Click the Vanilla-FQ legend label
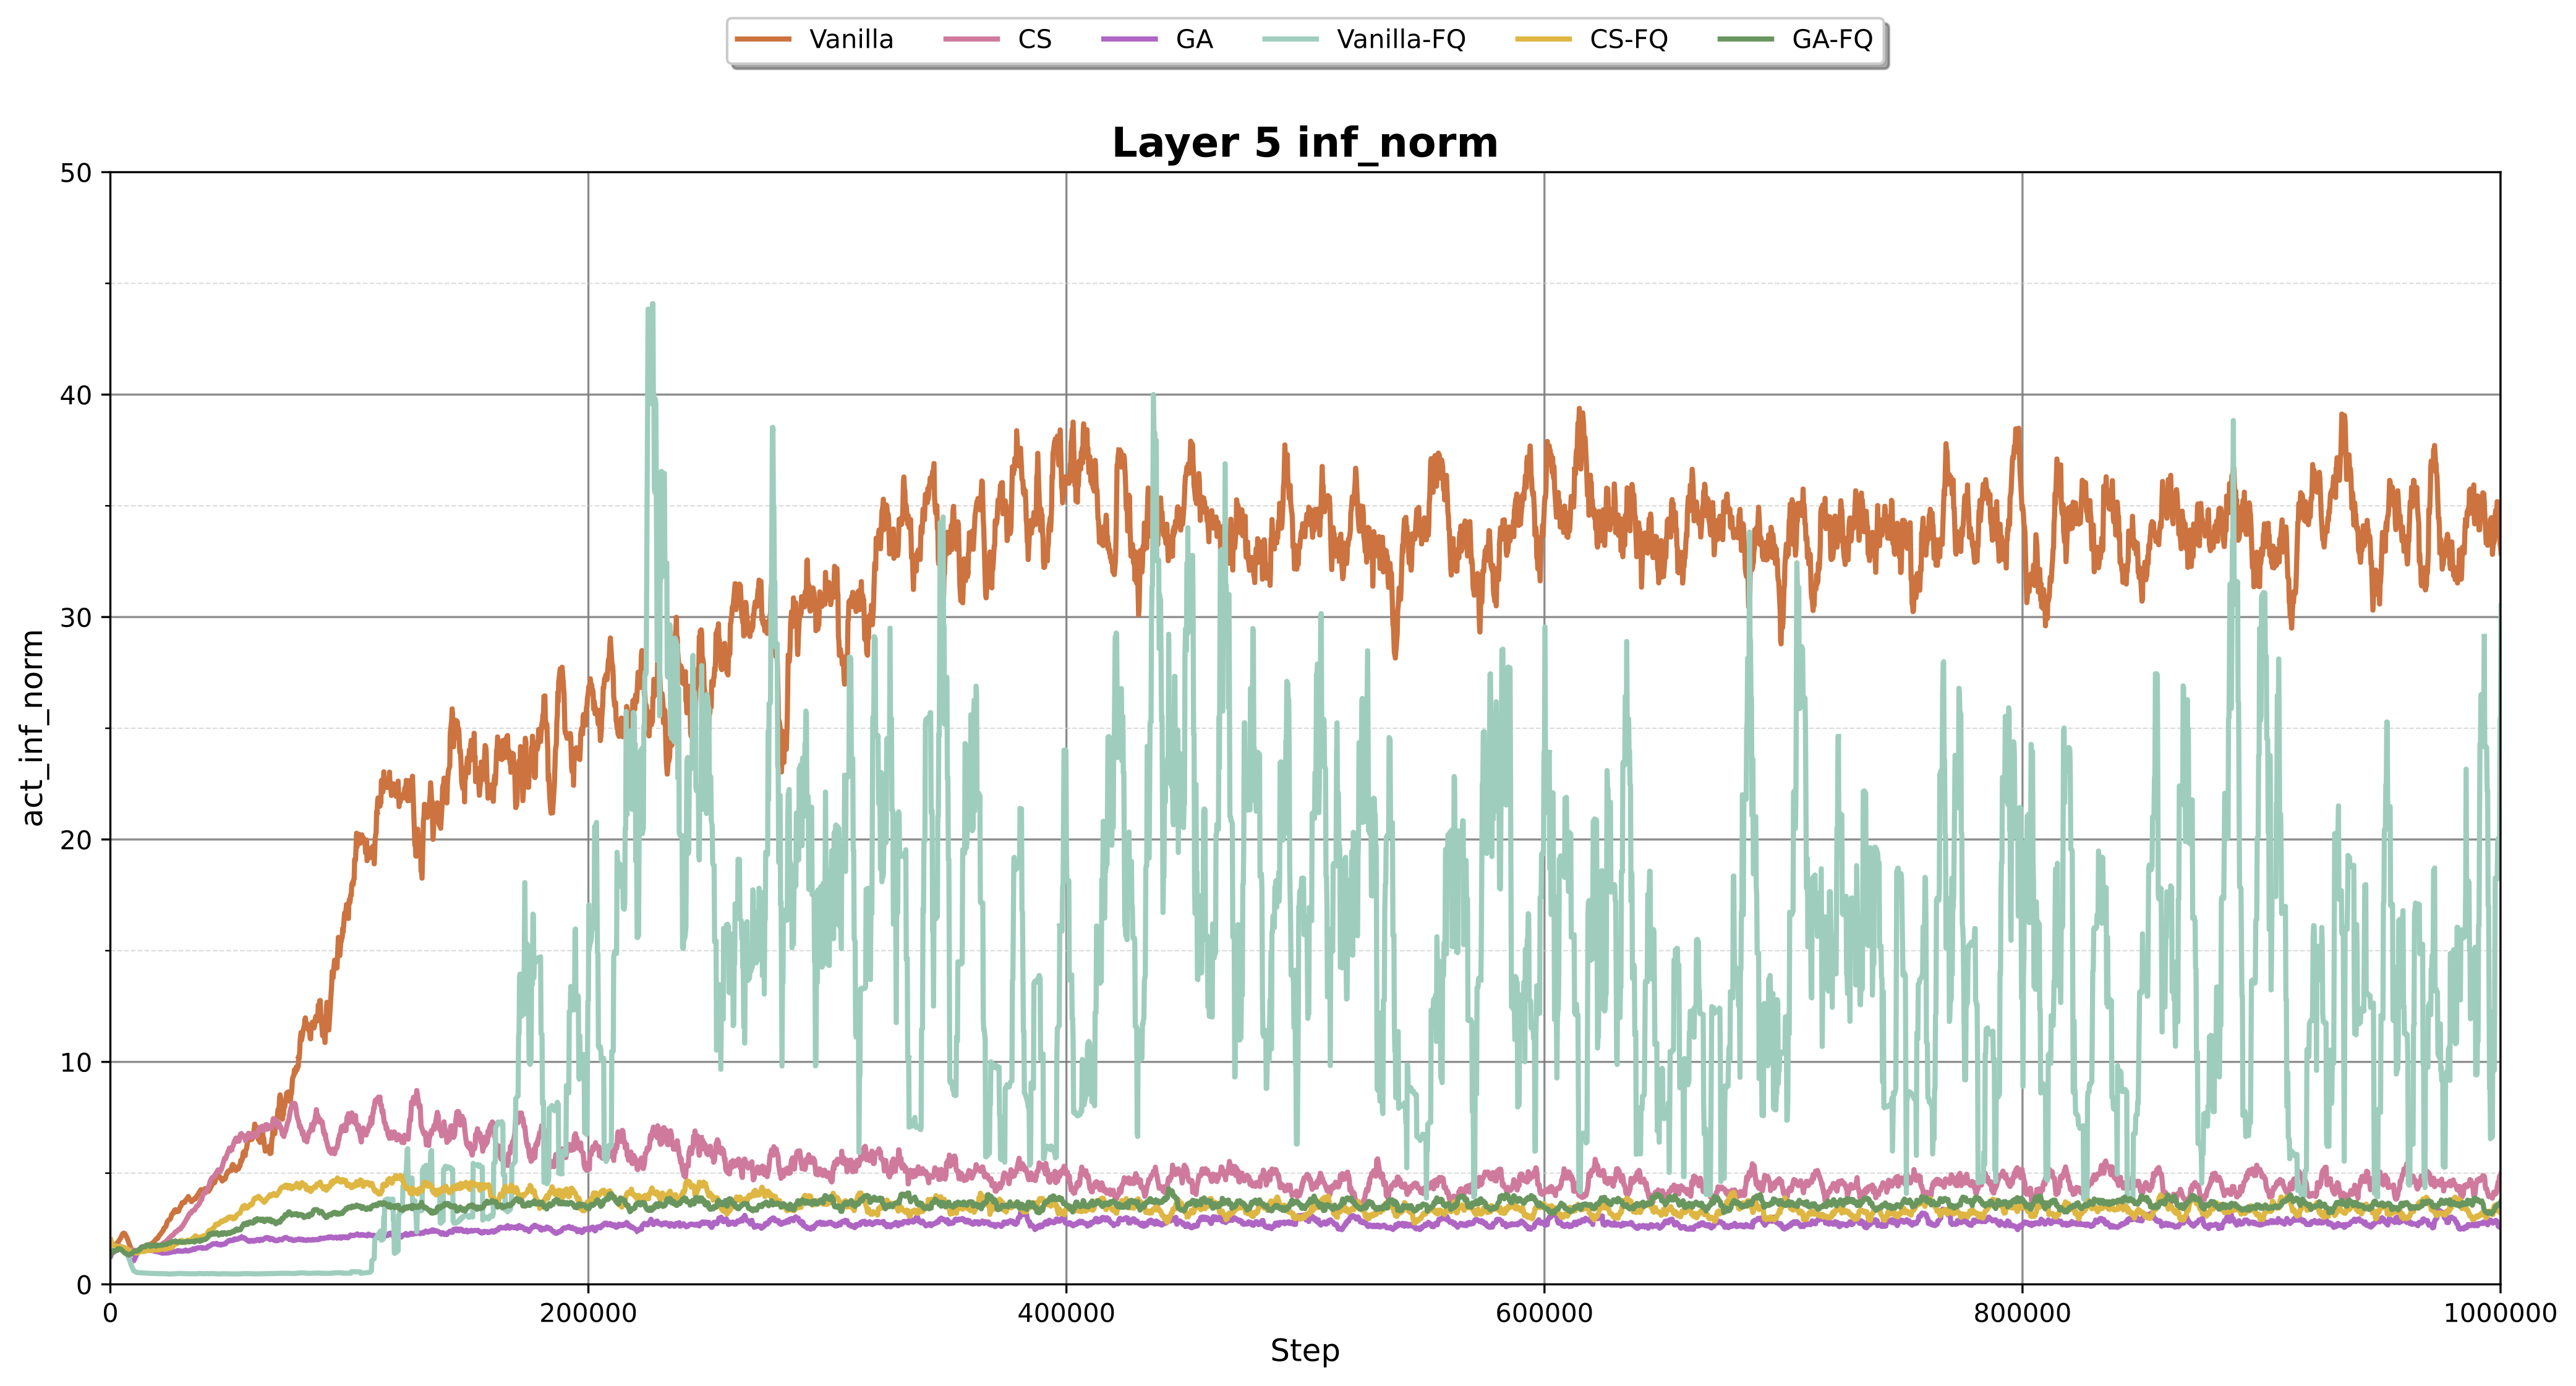This screenshot has height=1386, width=2576. [1401, 39]
